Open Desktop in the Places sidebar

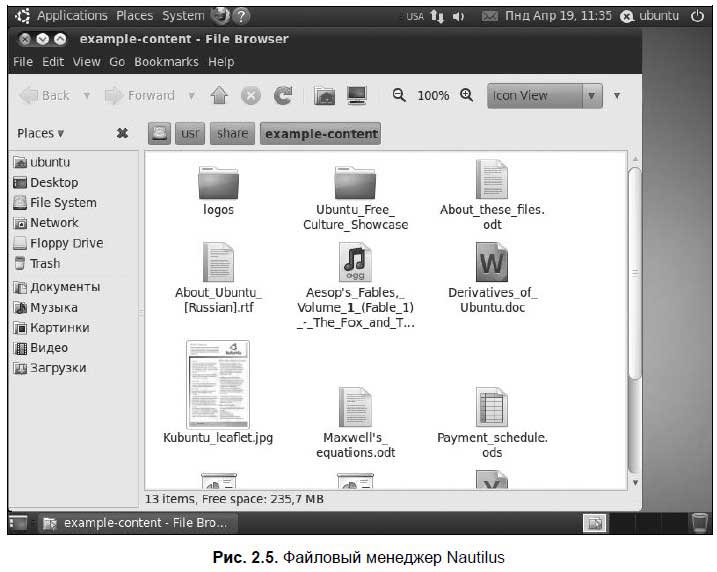point(46,182)
